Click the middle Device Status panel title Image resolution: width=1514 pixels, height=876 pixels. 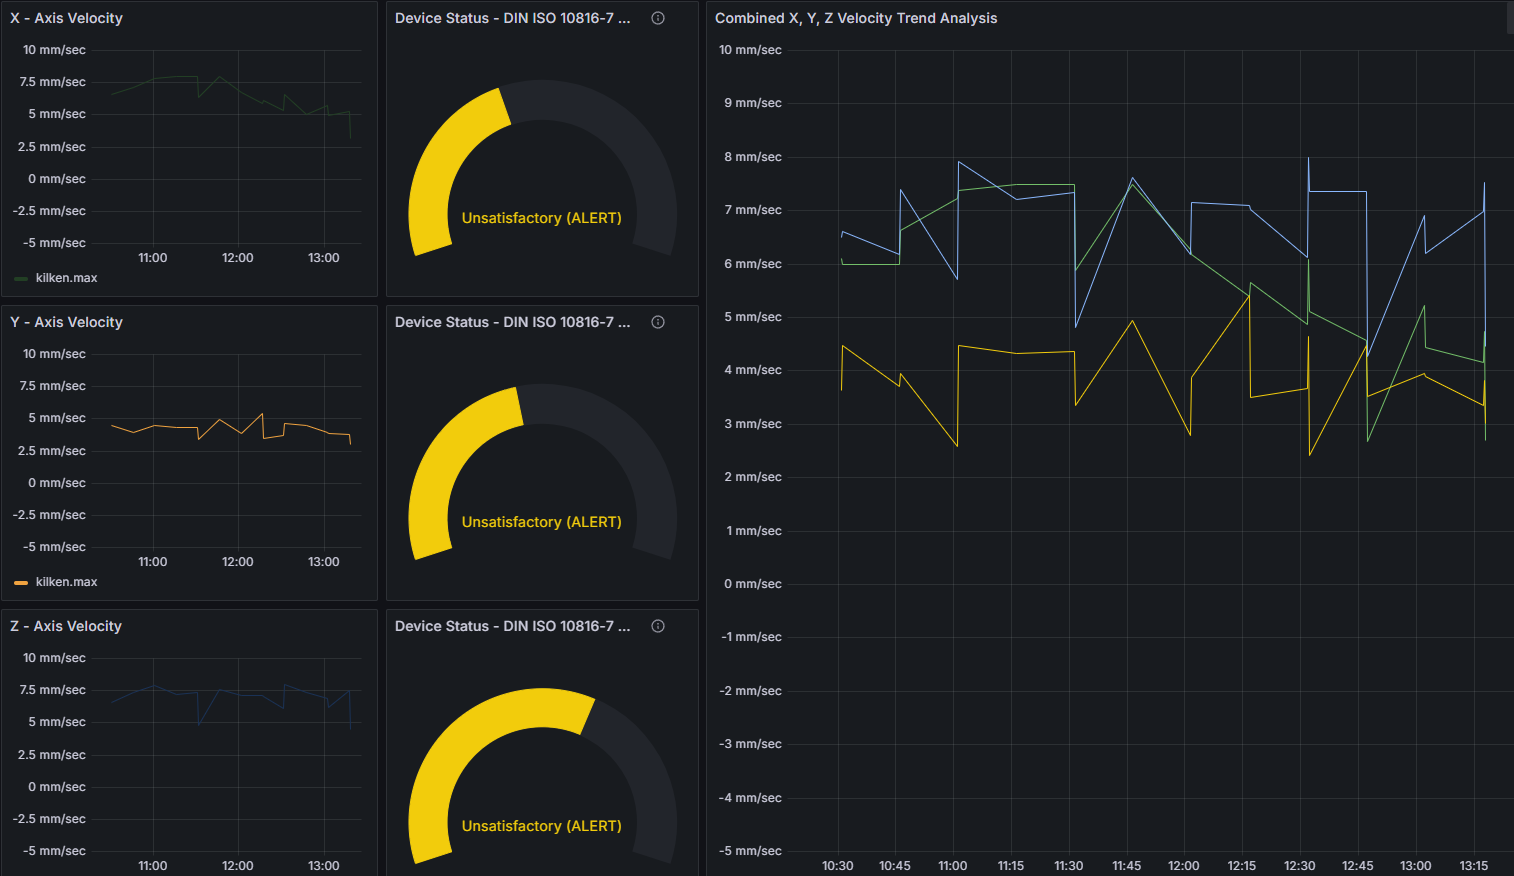coord(512,322)
